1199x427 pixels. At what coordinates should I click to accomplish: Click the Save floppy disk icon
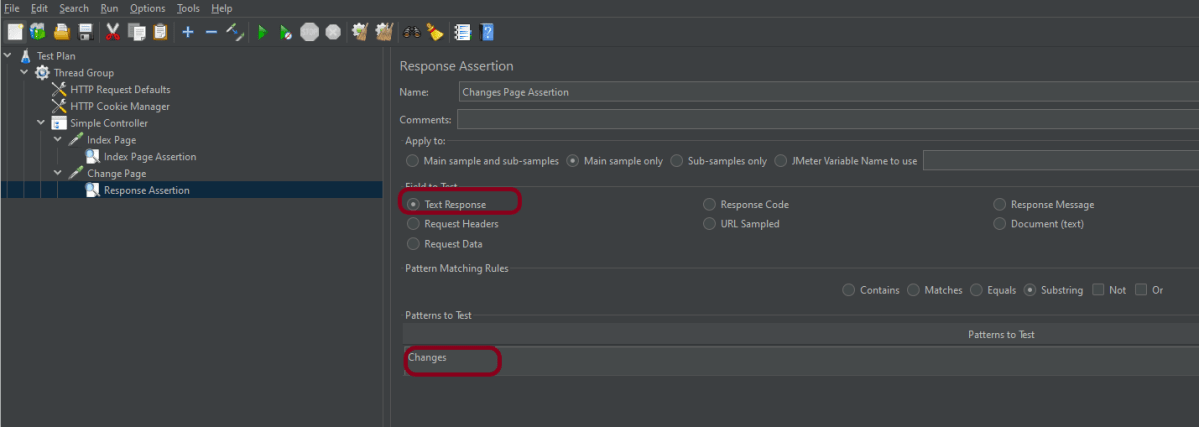(x=86, y=32)
